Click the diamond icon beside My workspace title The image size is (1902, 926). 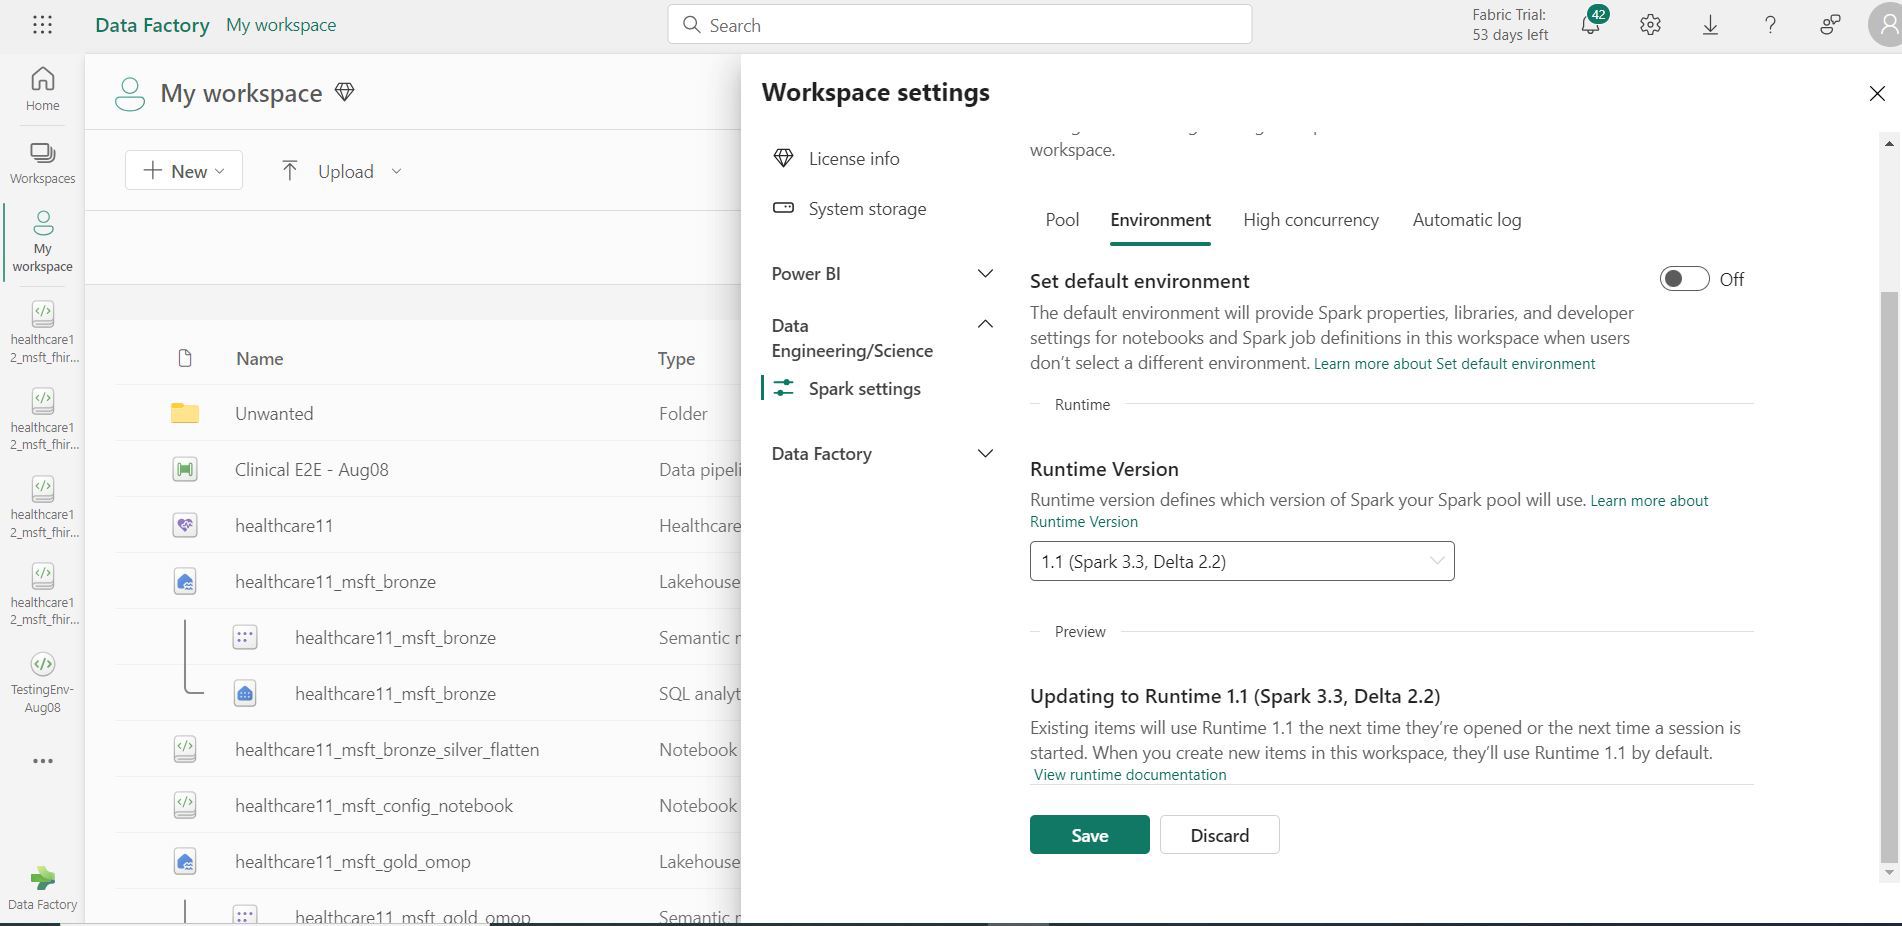click(344, 92)
